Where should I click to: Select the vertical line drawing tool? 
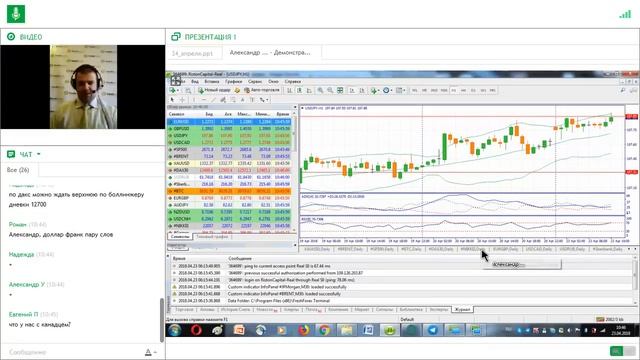(x=193, y=100)
